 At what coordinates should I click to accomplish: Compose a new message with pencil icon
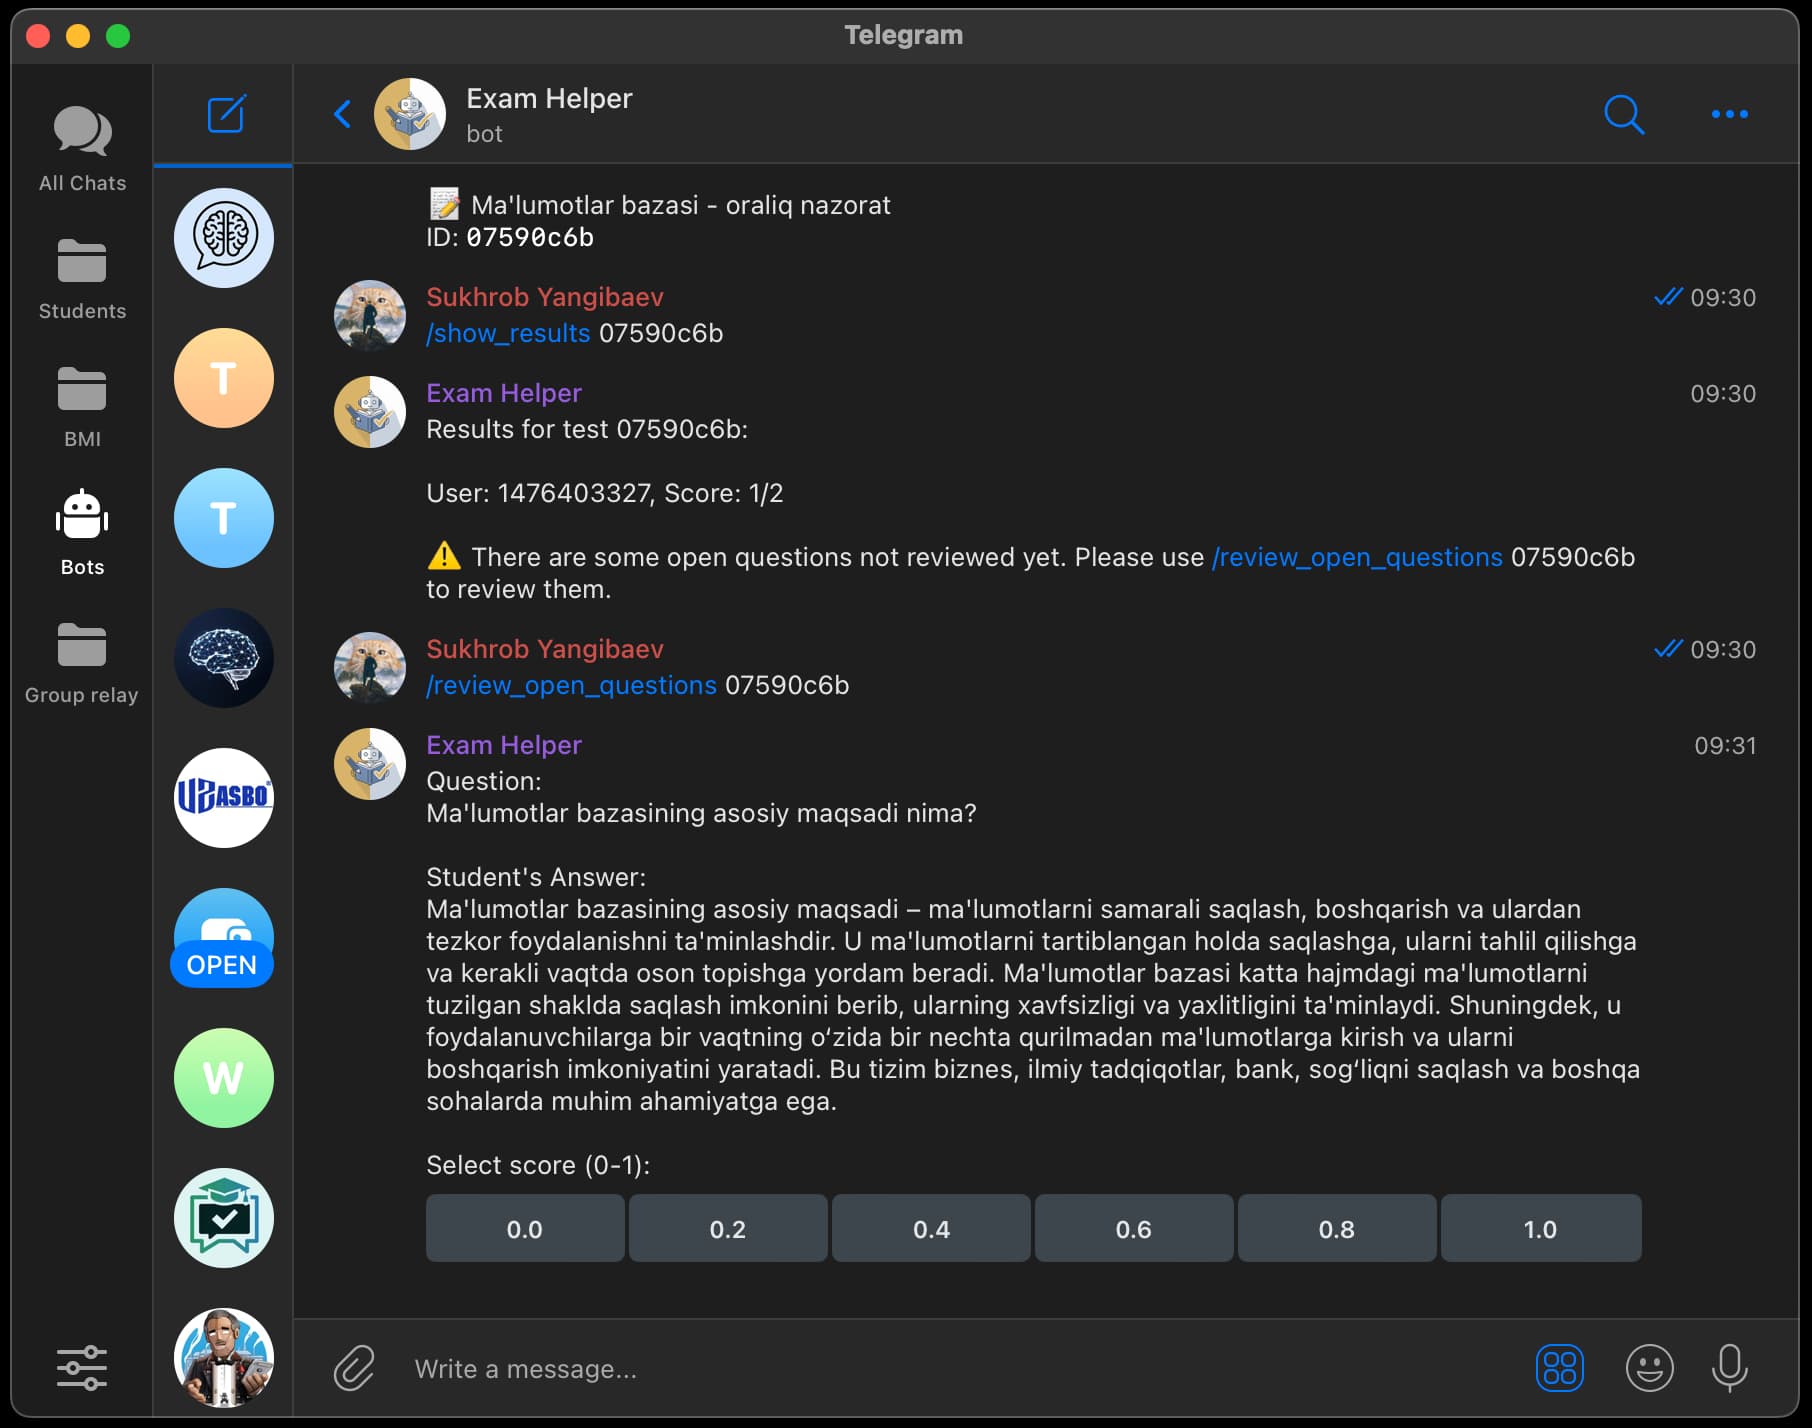click(226, 114)
